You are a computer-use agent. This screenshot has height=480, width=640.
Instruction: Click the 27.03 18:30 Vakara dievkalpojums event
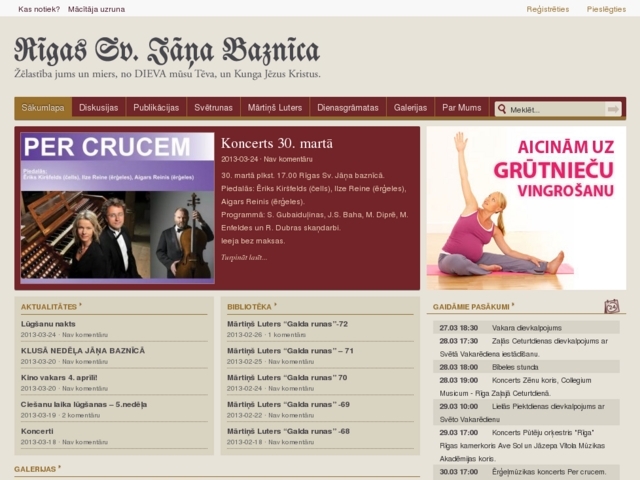526,328
